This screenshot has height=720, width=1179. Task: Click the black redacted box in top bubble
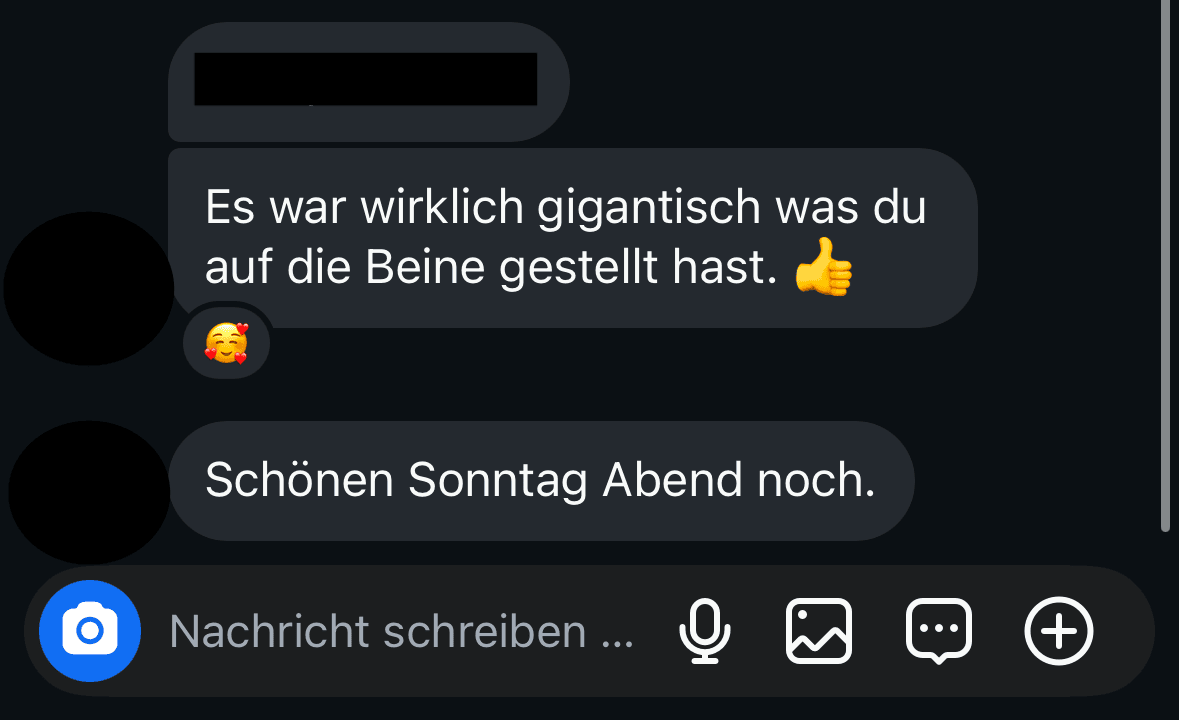(x=365, y=79)
